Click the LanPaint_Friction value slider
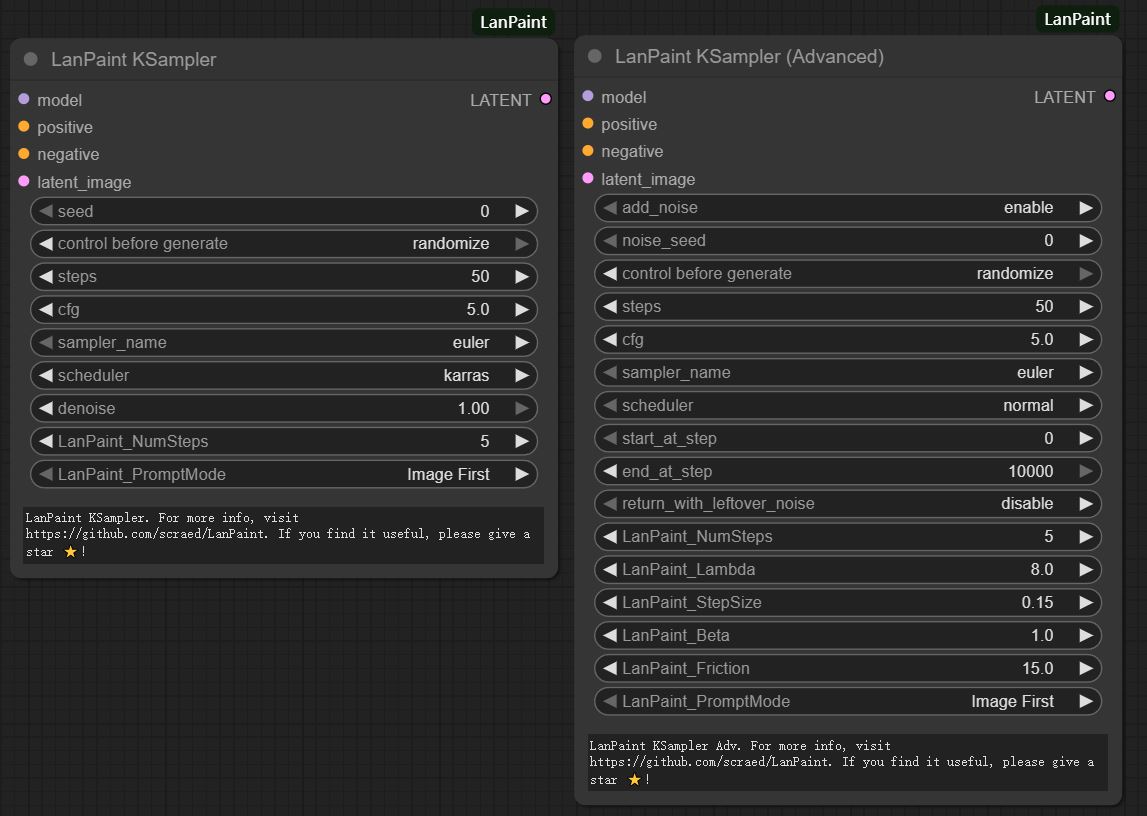Image resolution: width=1147 pixels, height=816 pixels. [x=847, y=668]
